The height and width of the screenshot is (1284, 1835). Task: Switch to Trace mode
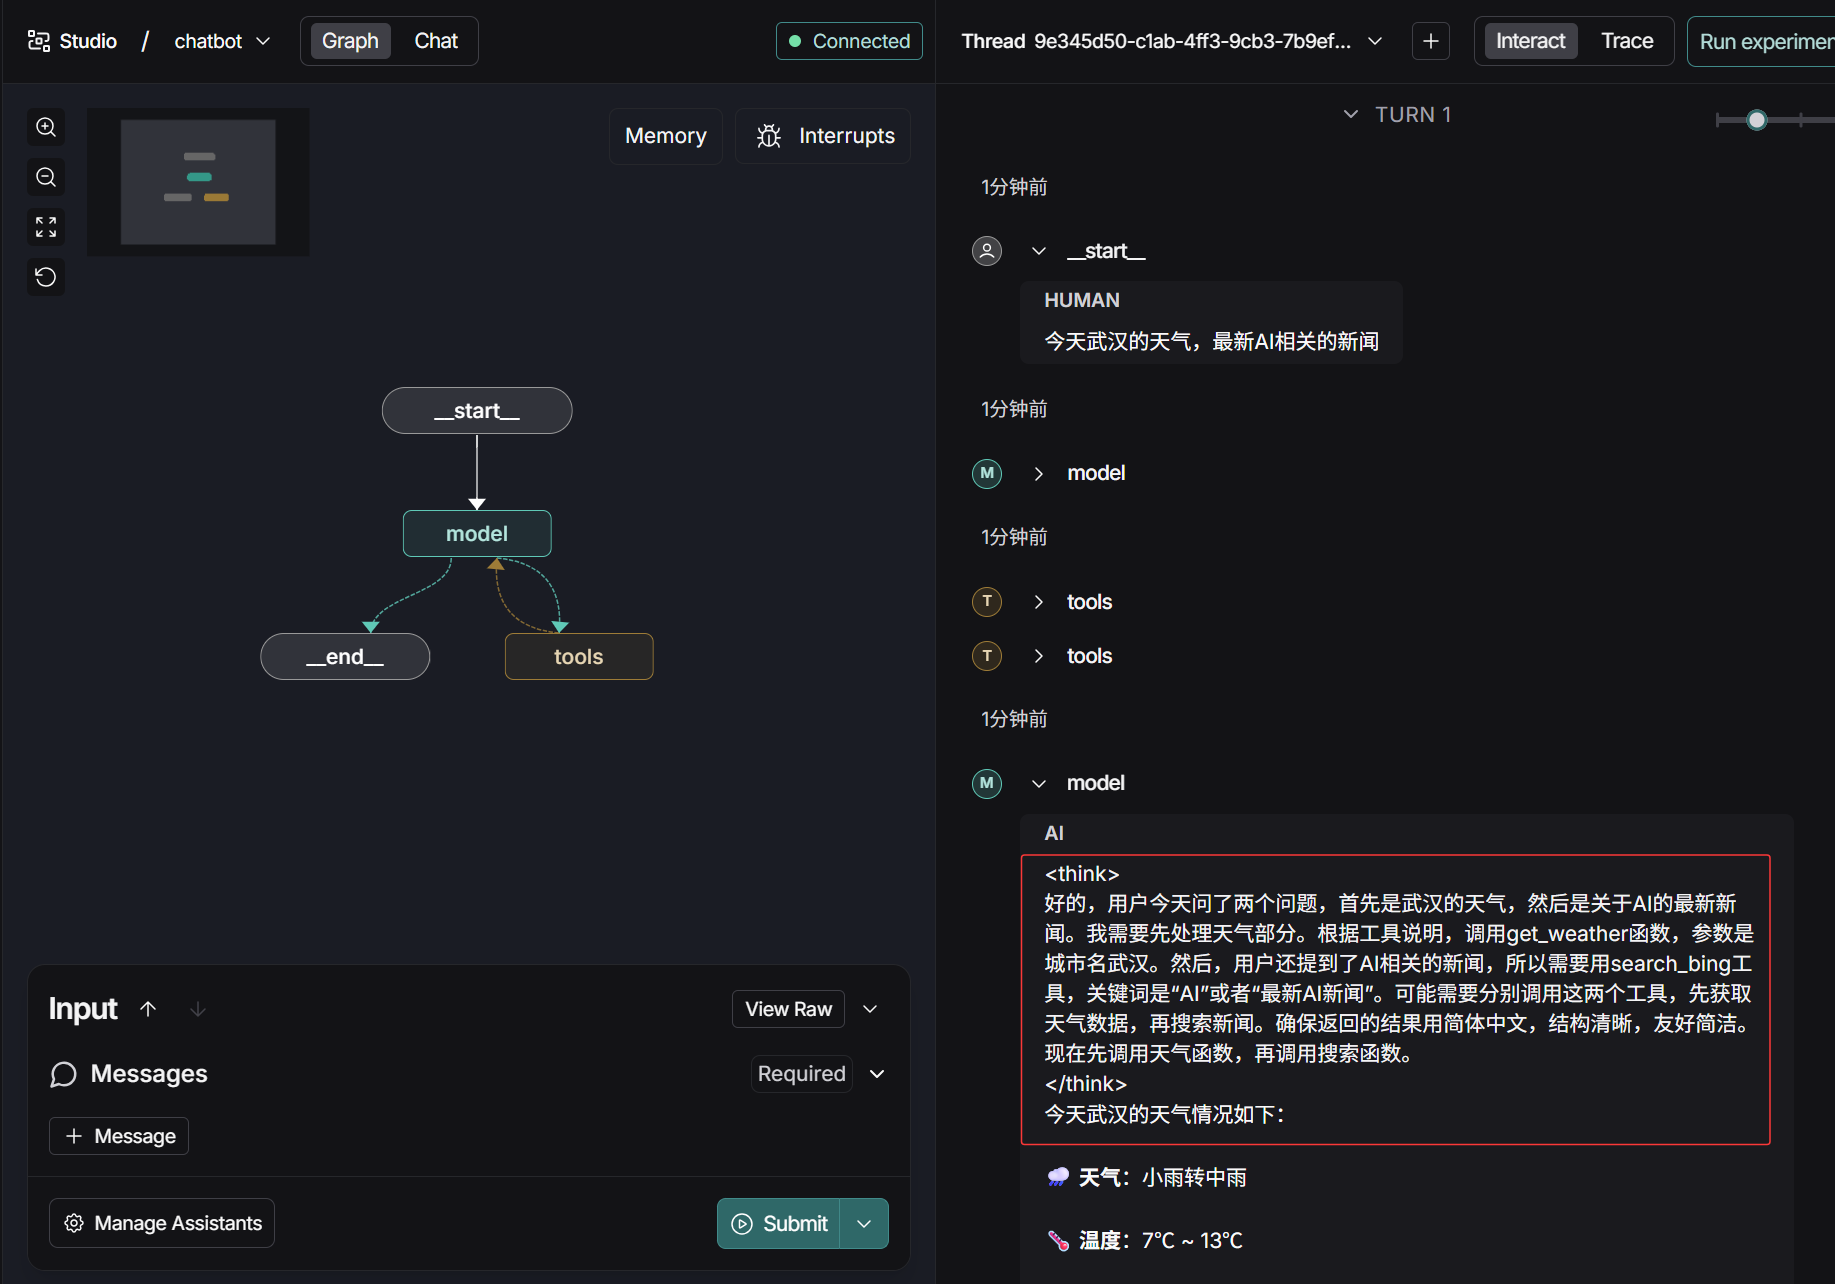pos(1626,41)
